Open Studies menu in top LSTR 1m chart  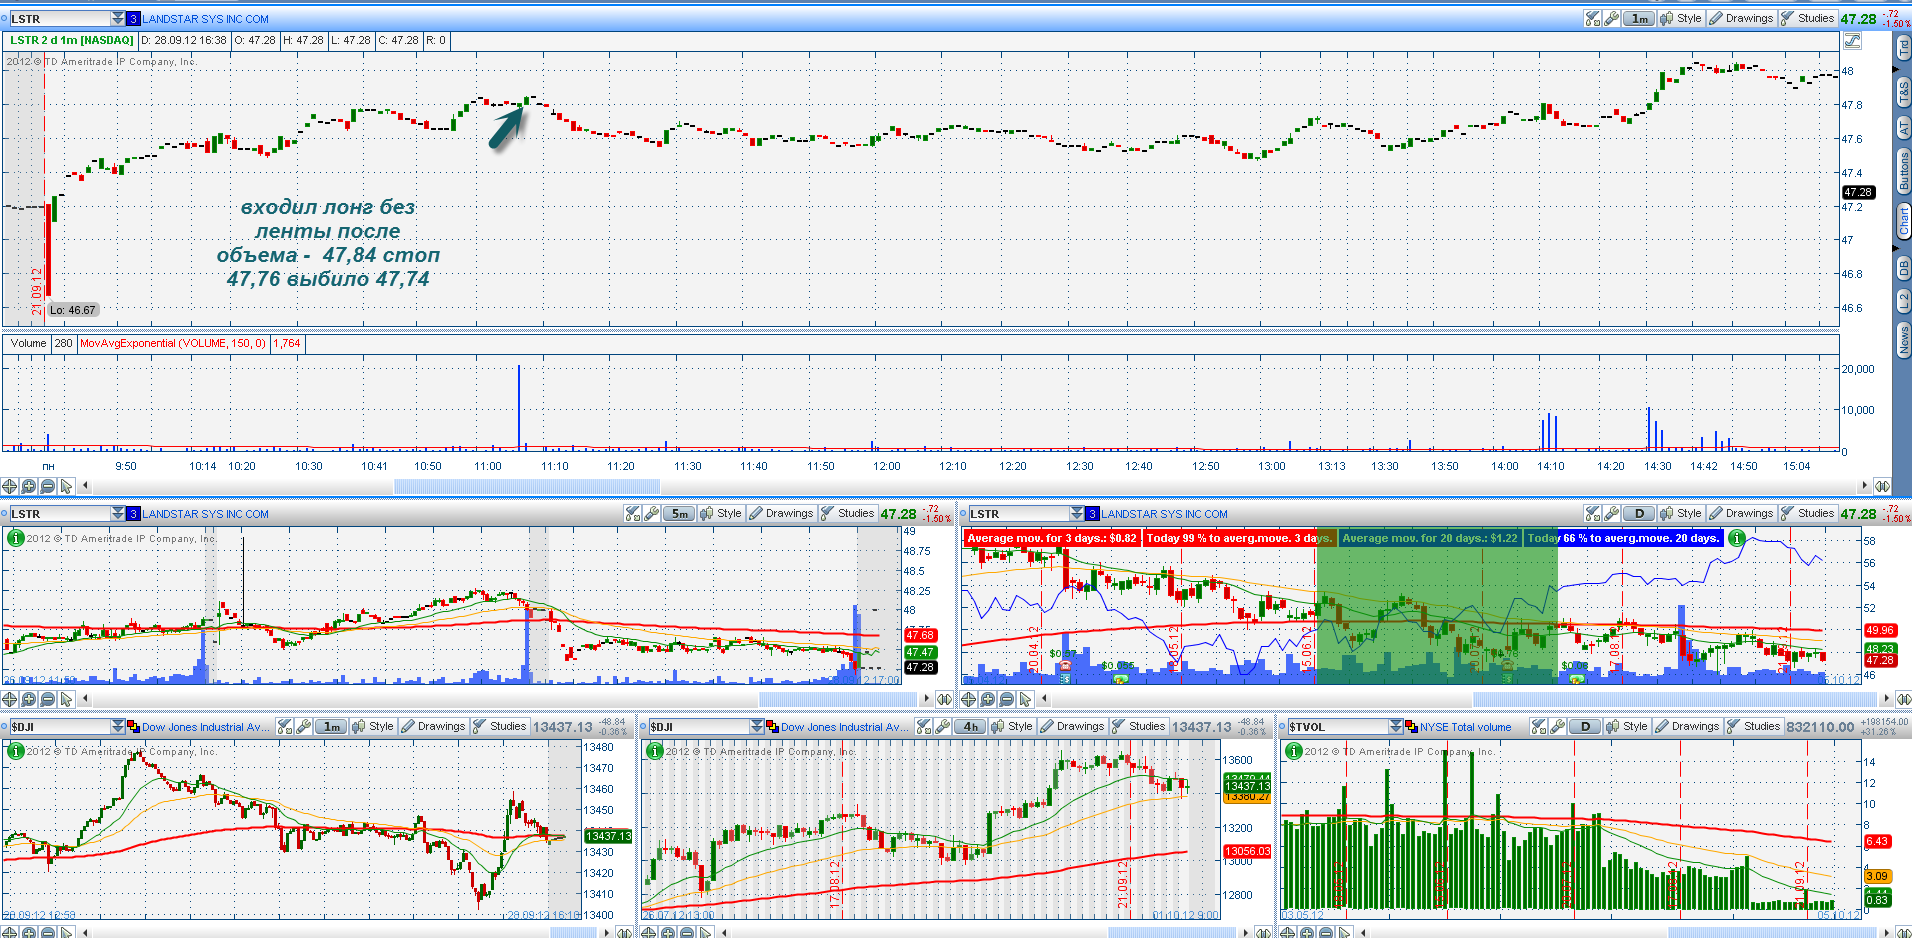(x=1807, y=18)
